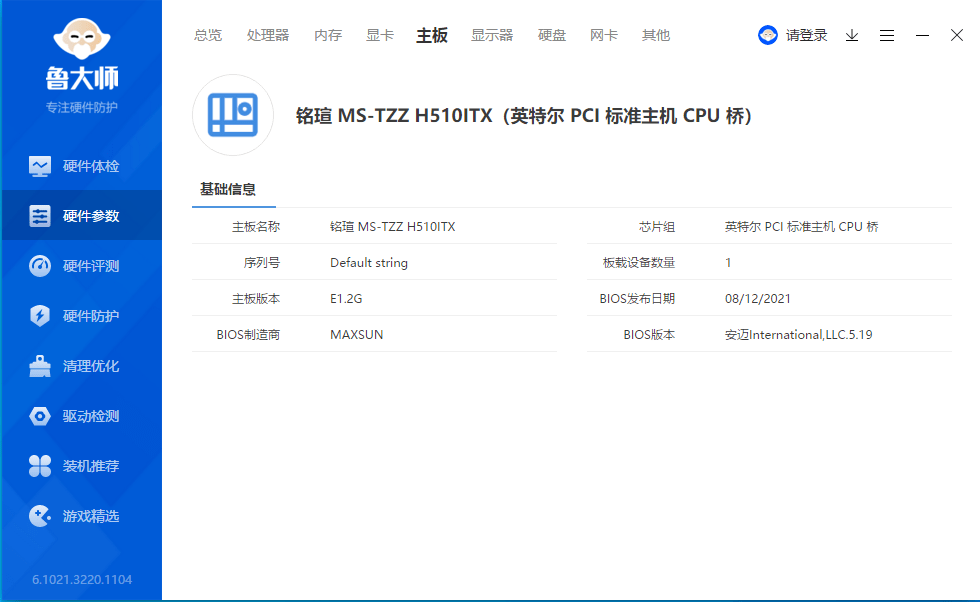Select the 基础信息 section tab

228,189
